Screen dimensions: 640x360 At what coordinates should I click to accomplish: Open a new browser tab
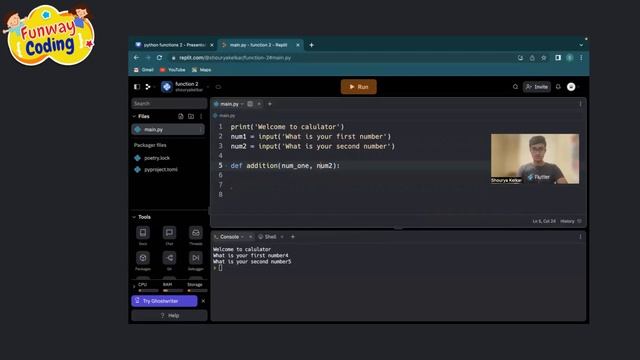311,45
